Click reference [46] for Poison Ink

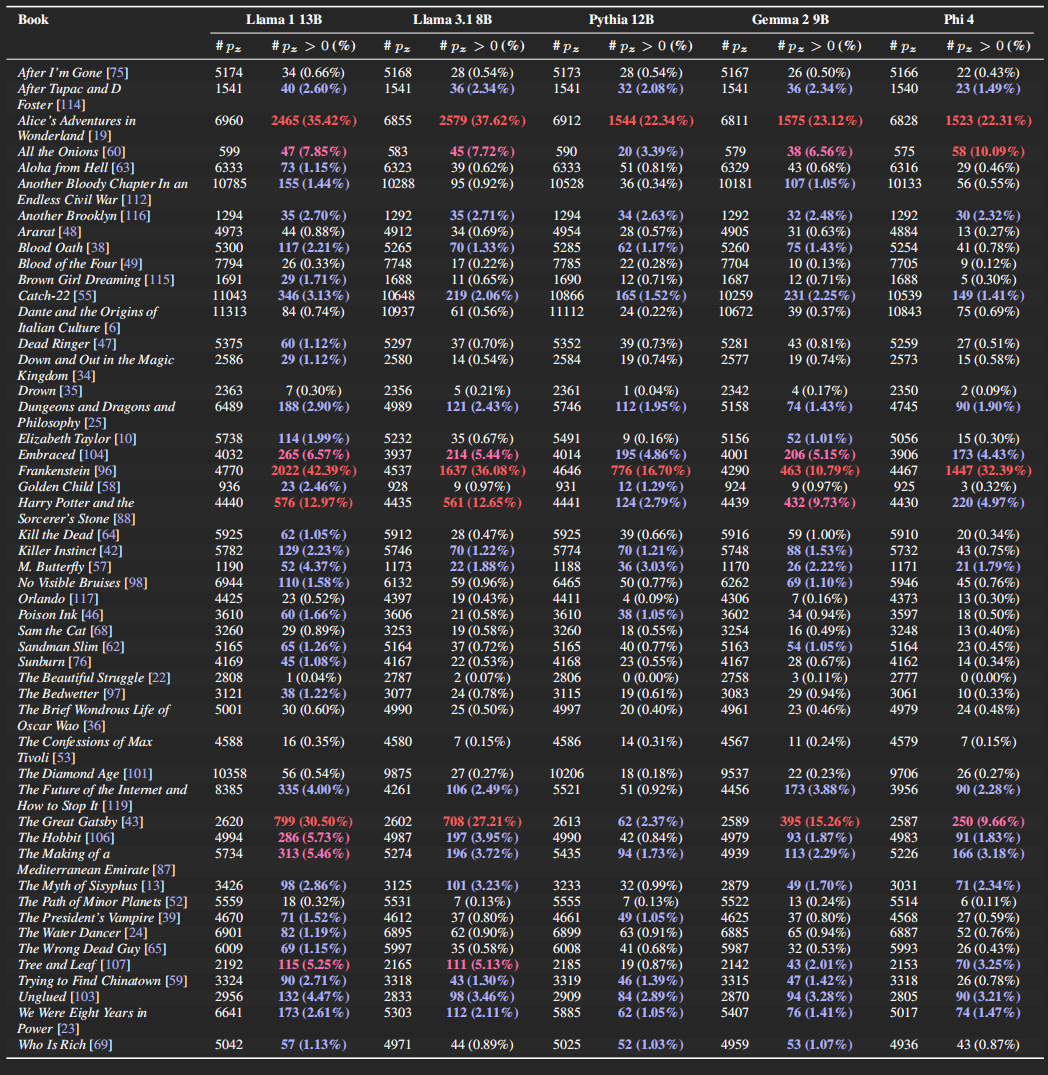(x=93, y=615)
